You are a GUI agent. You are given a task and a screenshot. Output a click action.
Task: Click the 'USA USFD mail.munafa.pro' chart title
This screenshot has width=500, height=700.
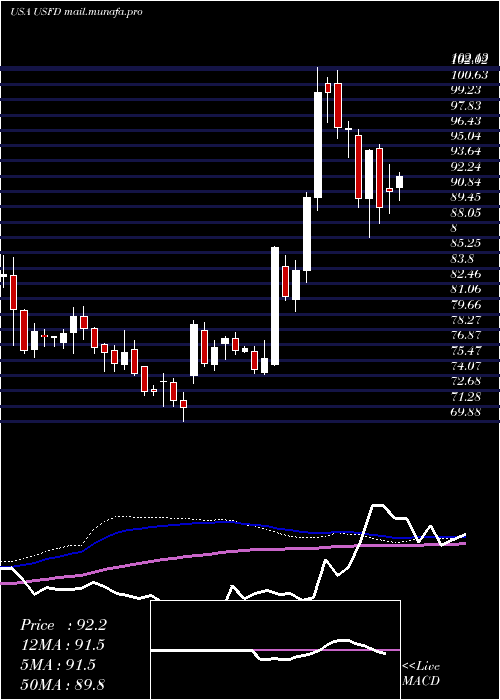(76, 12)
